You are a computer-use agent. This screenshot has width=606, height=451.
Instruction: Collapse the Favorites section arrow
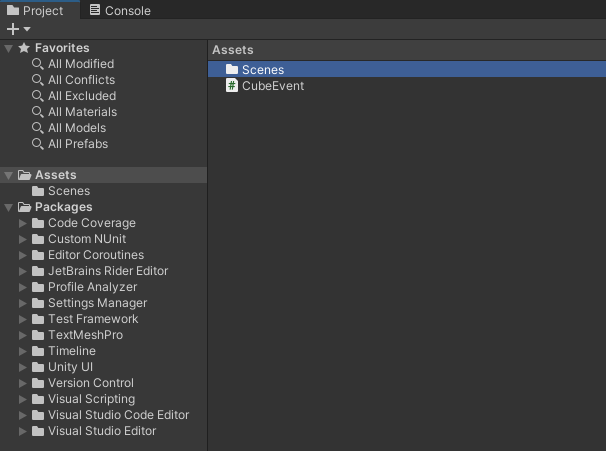click(9, 48)
